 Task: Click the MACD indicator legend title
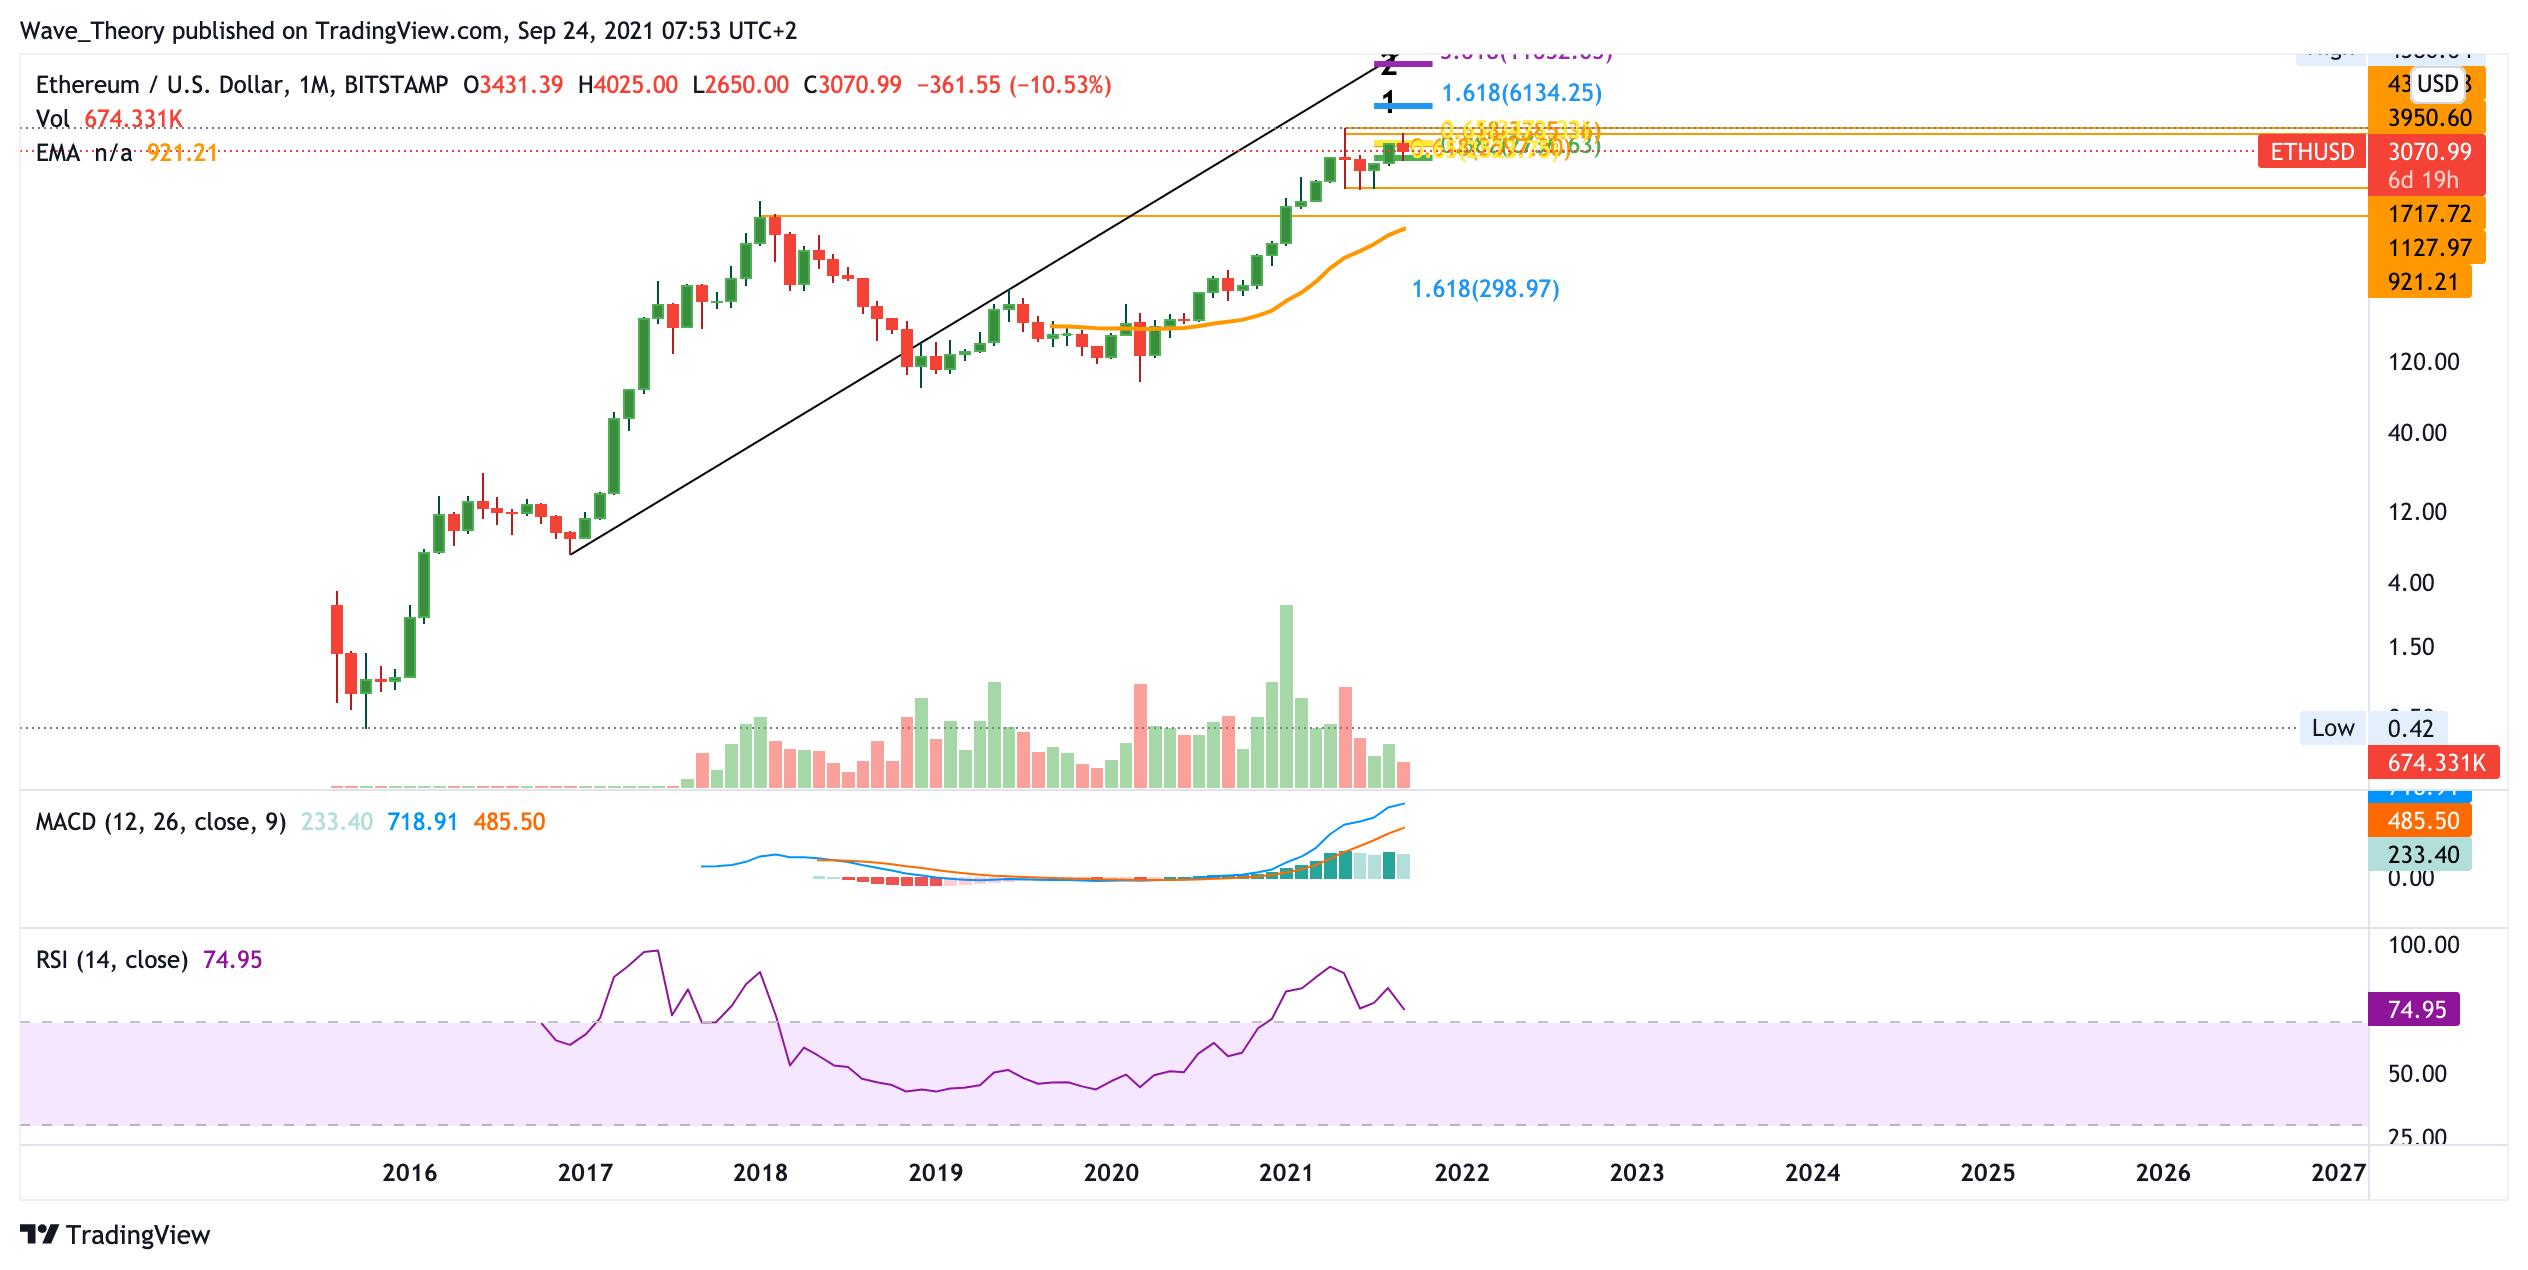(160, 822)
